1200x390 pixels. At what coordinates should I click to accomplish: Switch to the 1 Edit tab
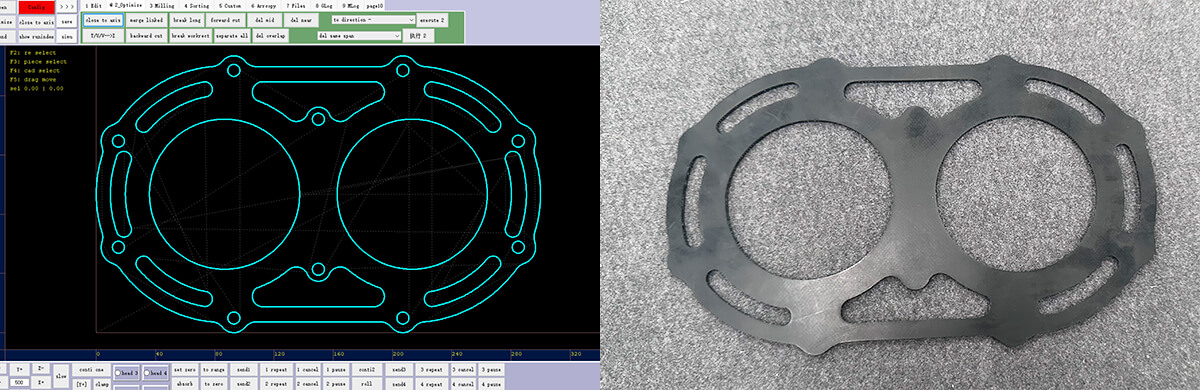94,6
